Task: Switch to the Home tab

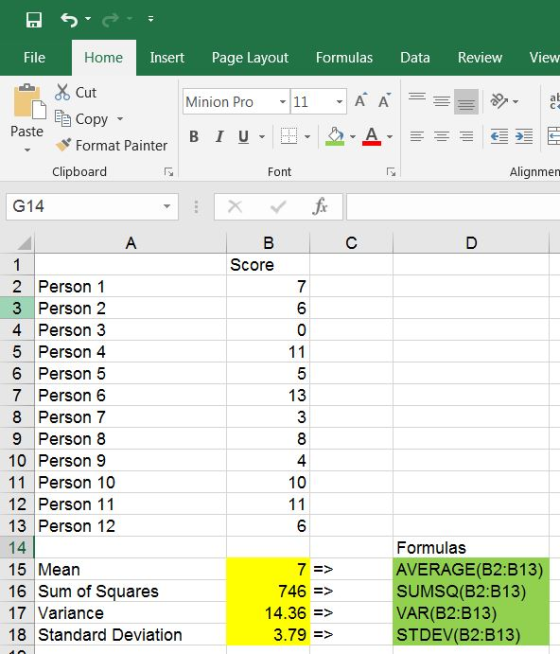Action: click(x=103, y=58)
